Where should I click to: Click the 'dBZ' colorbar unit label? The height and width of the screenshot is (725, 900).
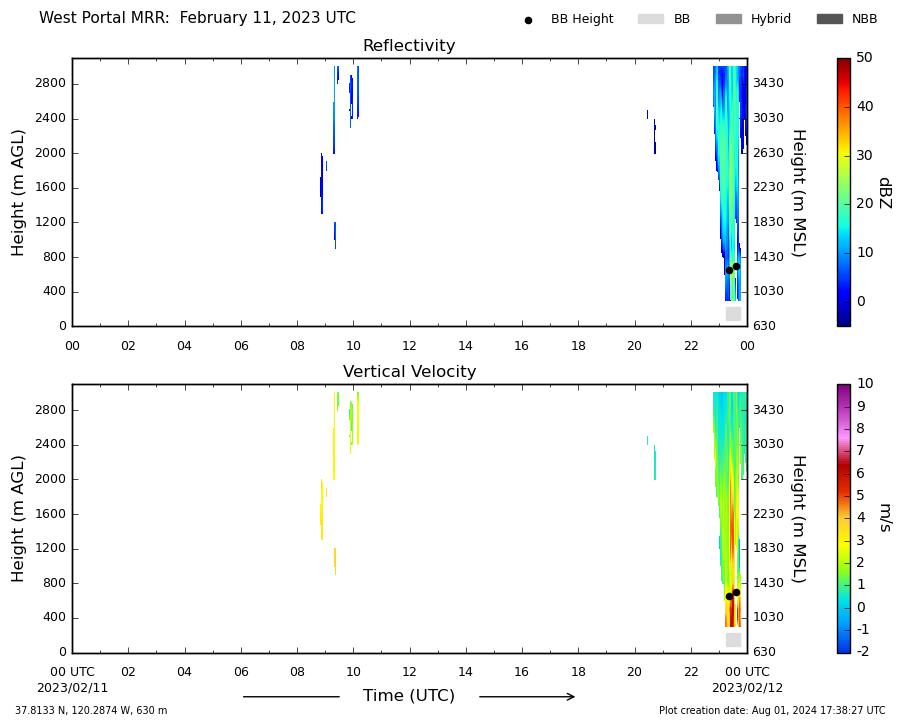click(x=885, y=193)
